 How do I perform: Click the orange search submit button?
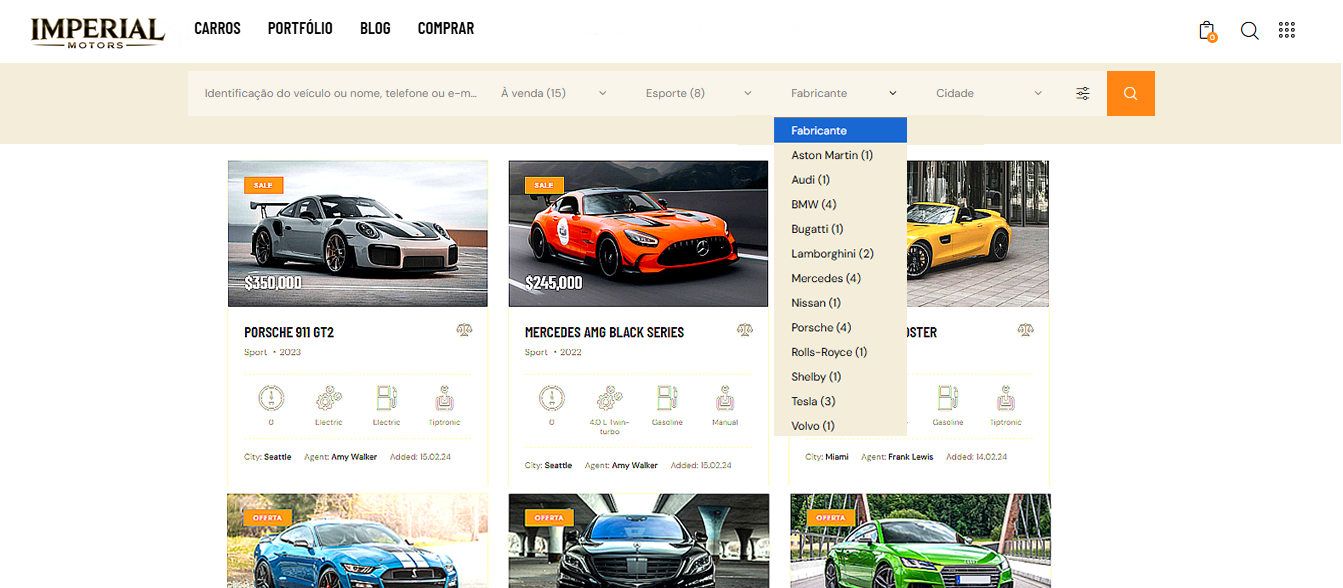[x=1130, y=93]
